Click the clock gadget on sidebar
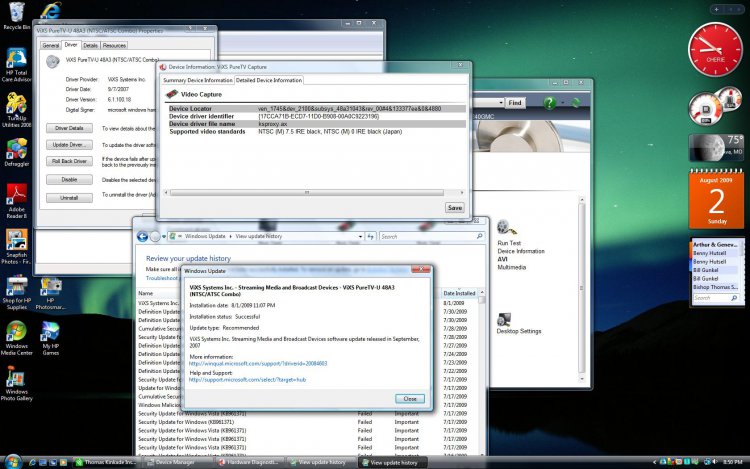This screenshot has width=750, height=469. pos(716,50)
